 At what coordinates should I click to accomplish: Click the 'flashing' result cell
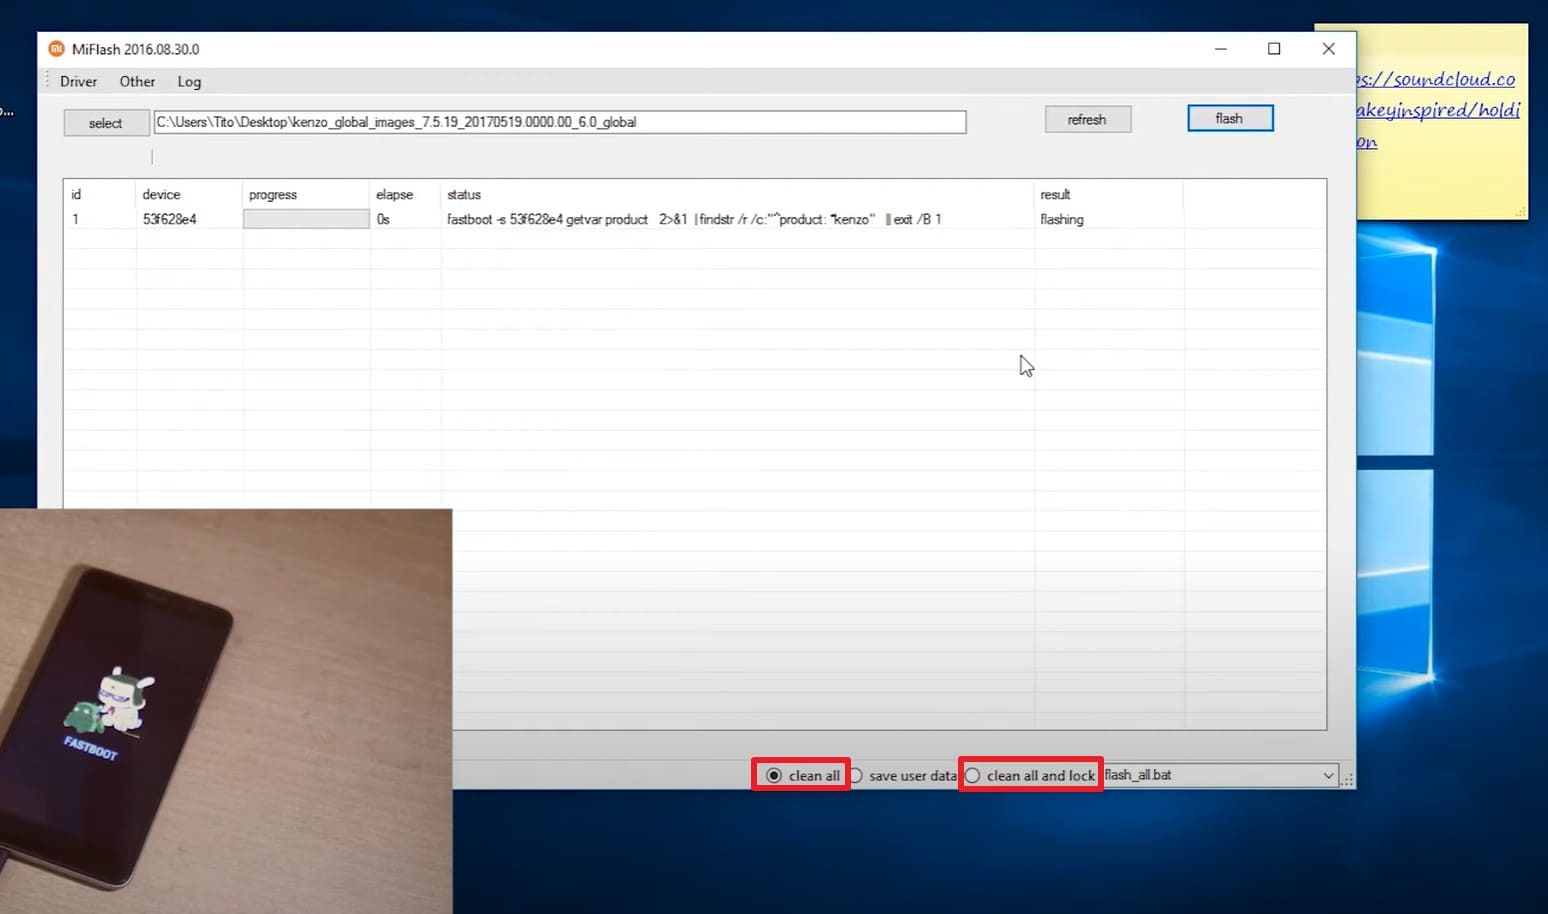(1062, 219)
